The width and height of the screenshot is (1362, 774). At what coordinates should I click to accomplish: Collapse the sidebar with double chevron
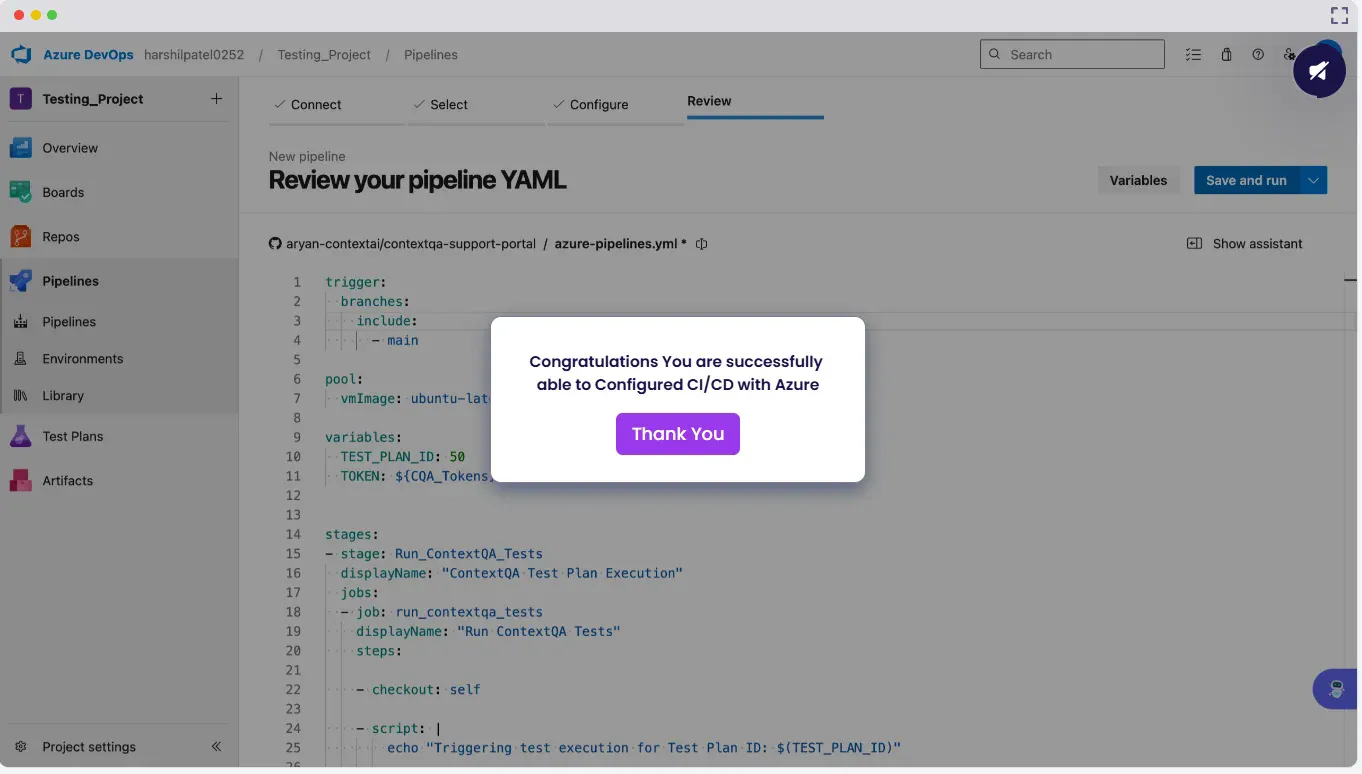tap(216, 747)
